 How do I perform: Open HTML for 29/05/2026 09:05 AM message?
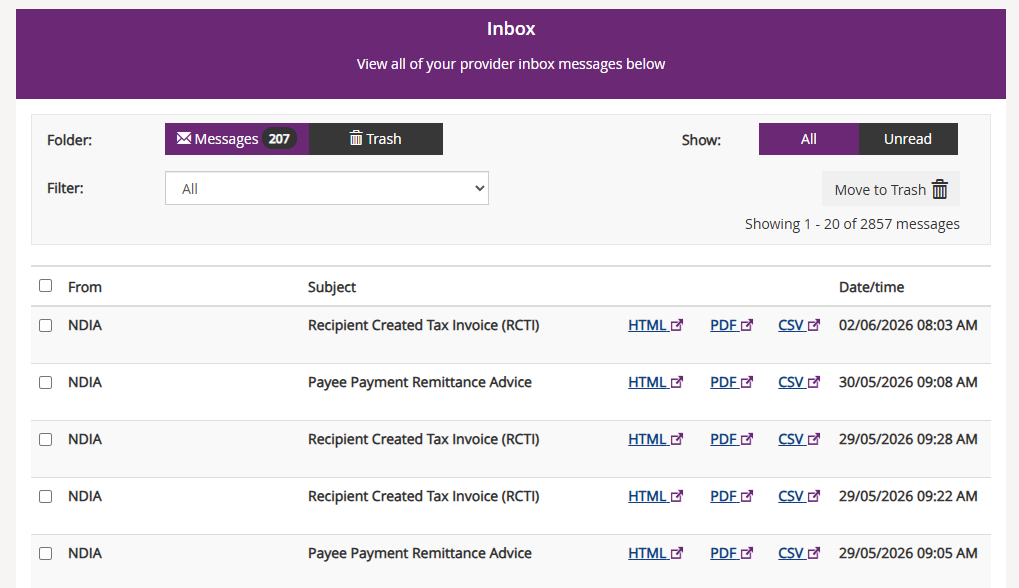(x=655, y=553)
